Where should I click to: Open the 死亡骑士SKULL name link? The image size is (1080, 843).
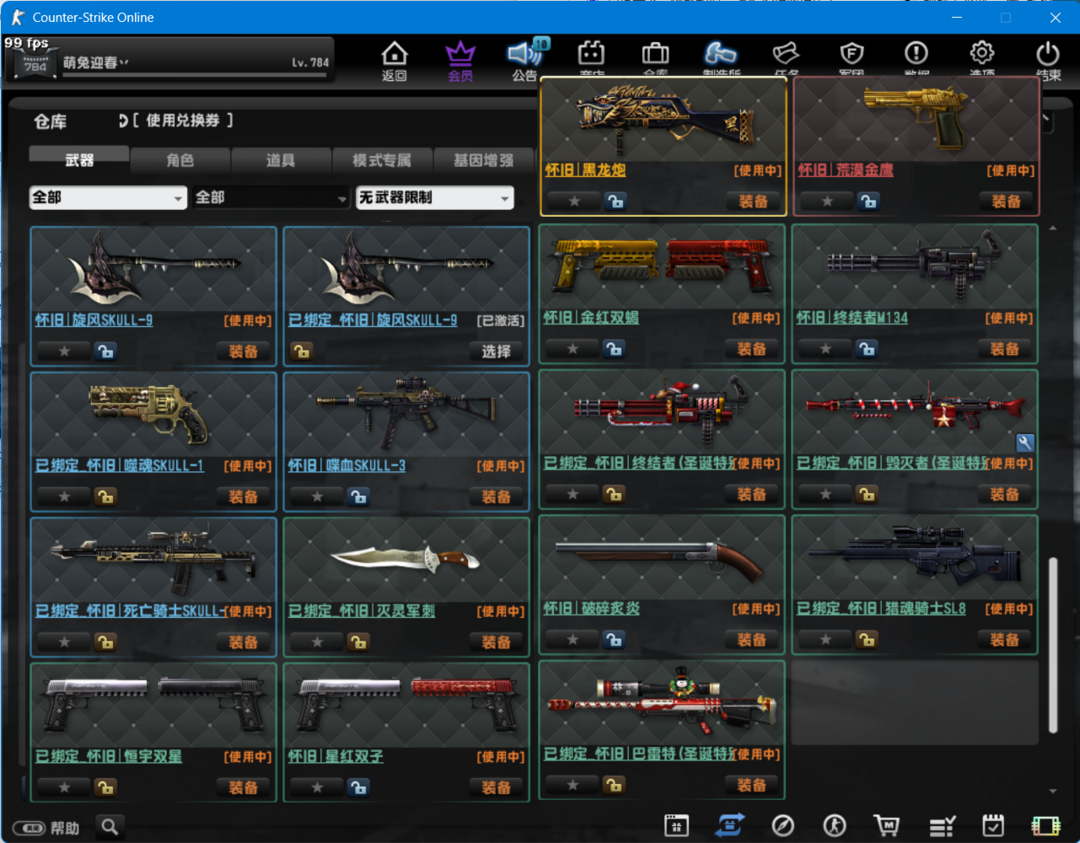click(130, 611)
